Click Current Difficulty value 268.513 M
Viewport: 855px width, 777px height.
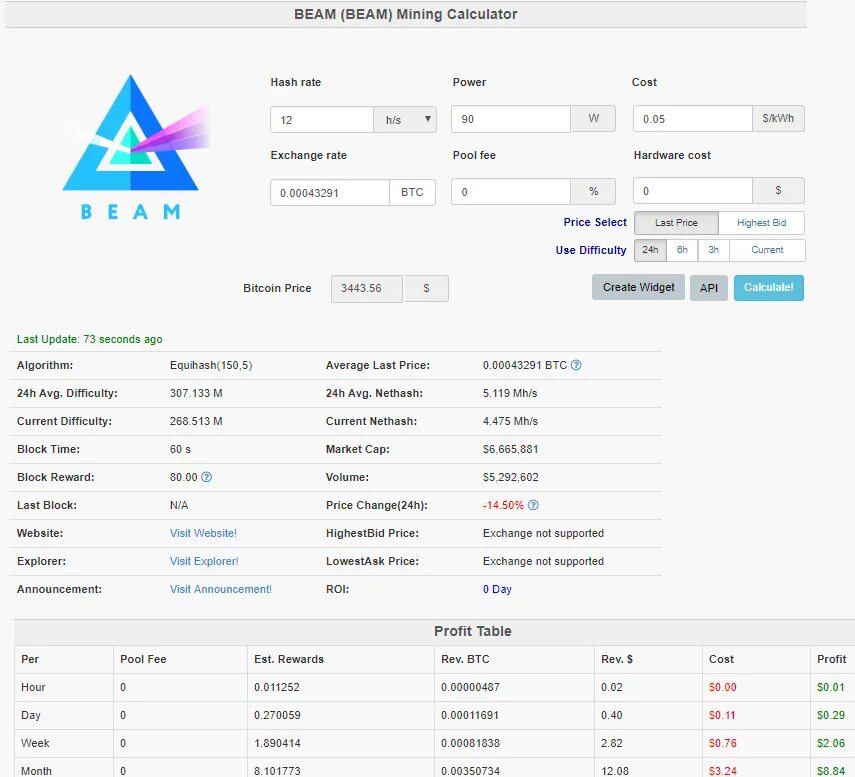[196, 421]
